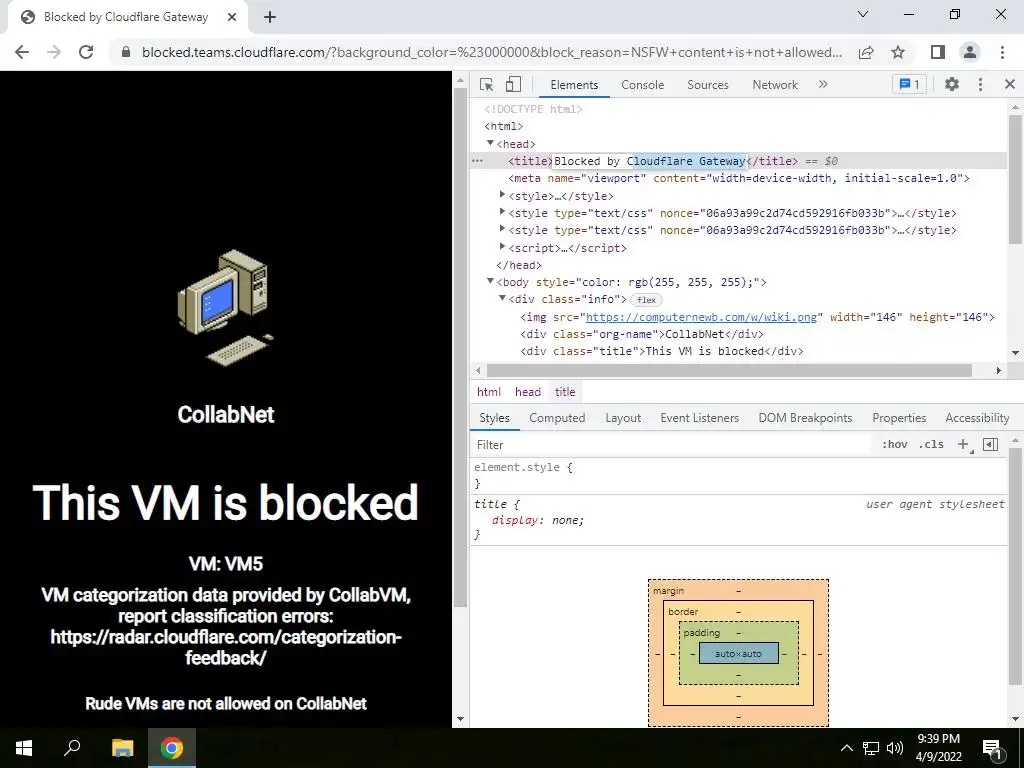Select the html opening tag node
This screenshot has height=768, width=1024.
pyautogui.click(x=504, y=126)
